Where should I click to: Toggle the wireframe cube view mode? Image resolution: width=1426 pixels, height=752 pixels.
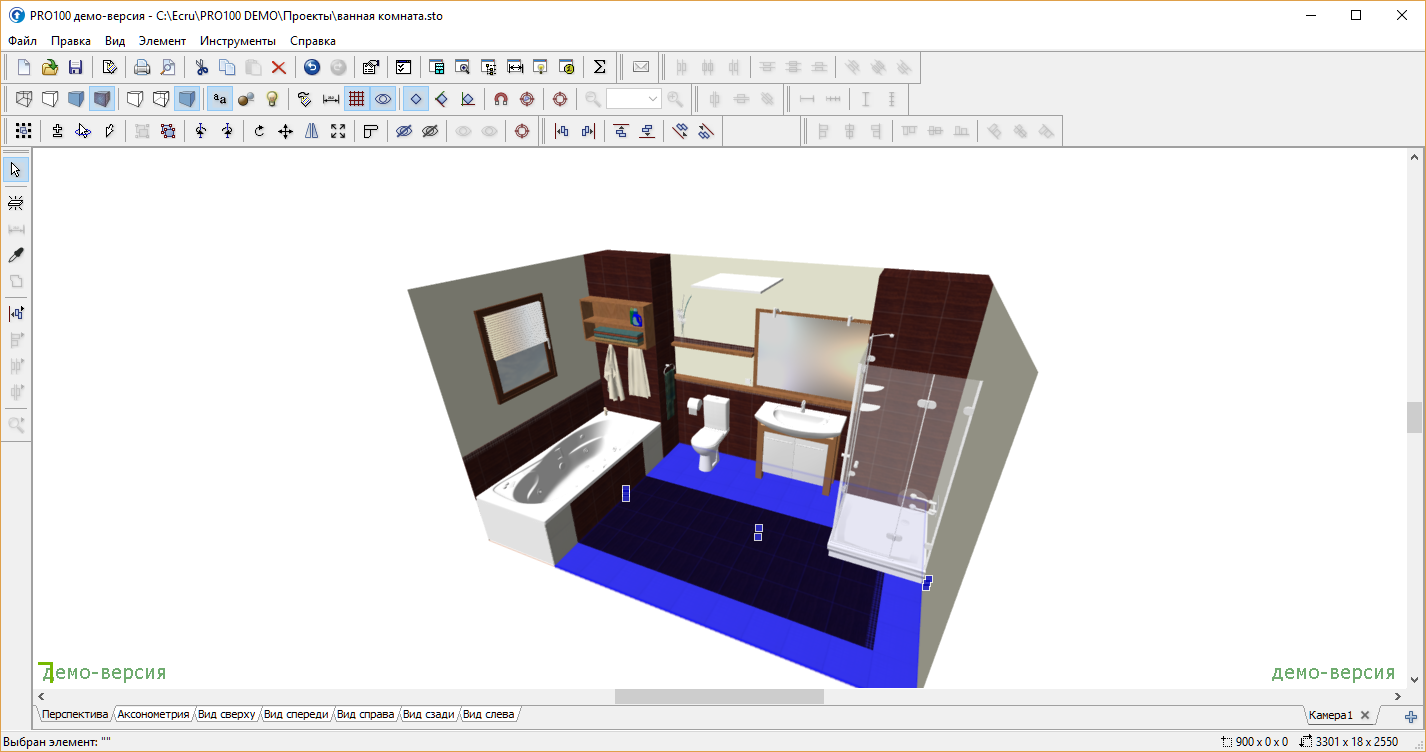point(24,99)
